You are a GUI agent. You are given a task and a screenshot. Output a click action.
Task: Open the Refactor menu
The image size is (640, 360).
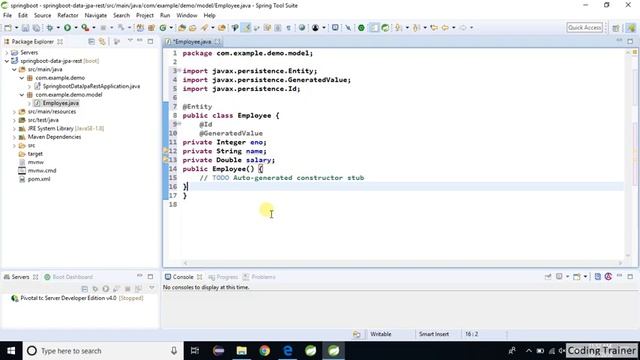(68, 16)
